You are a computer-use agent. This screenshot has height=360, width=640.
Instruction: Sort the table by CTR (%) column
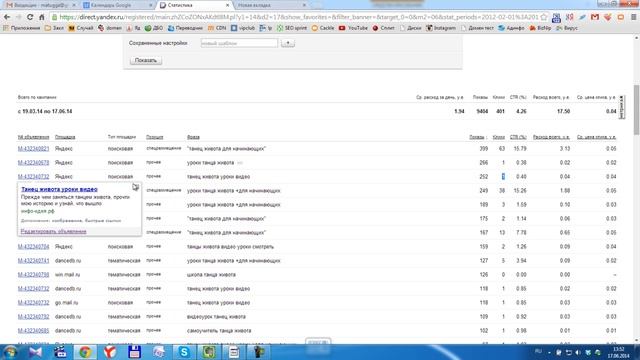518,137
